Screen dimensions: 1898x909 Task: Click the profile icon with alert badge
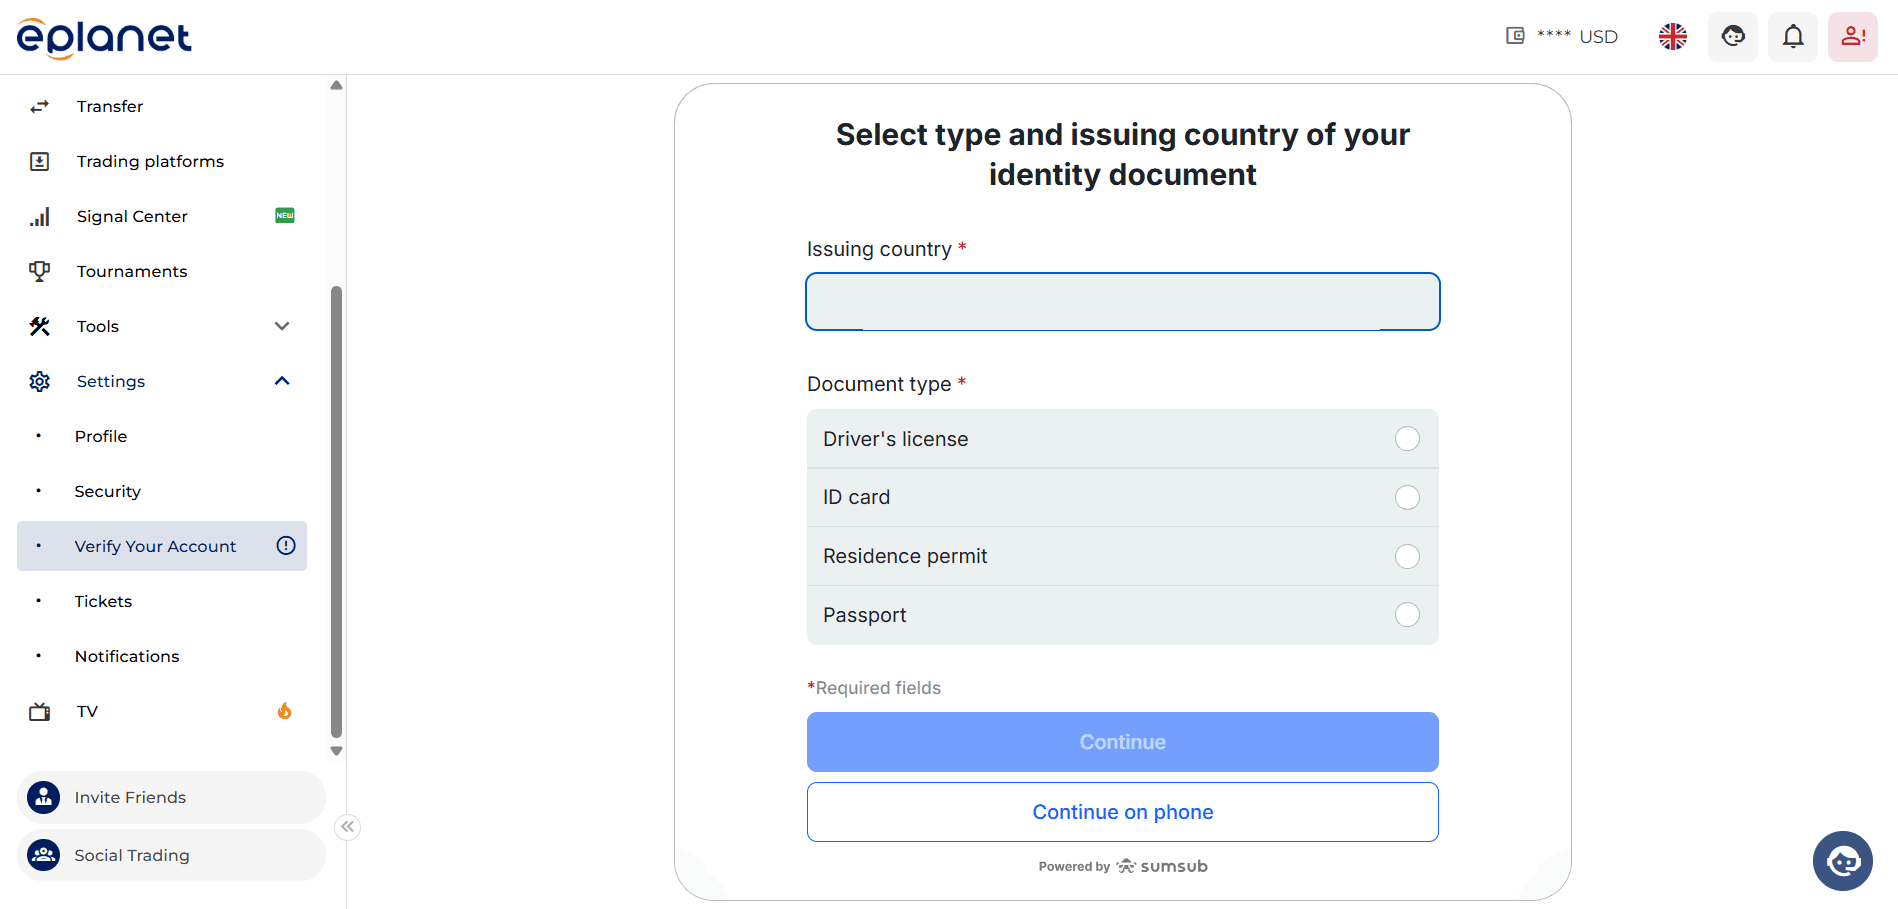click(1852, 36)
